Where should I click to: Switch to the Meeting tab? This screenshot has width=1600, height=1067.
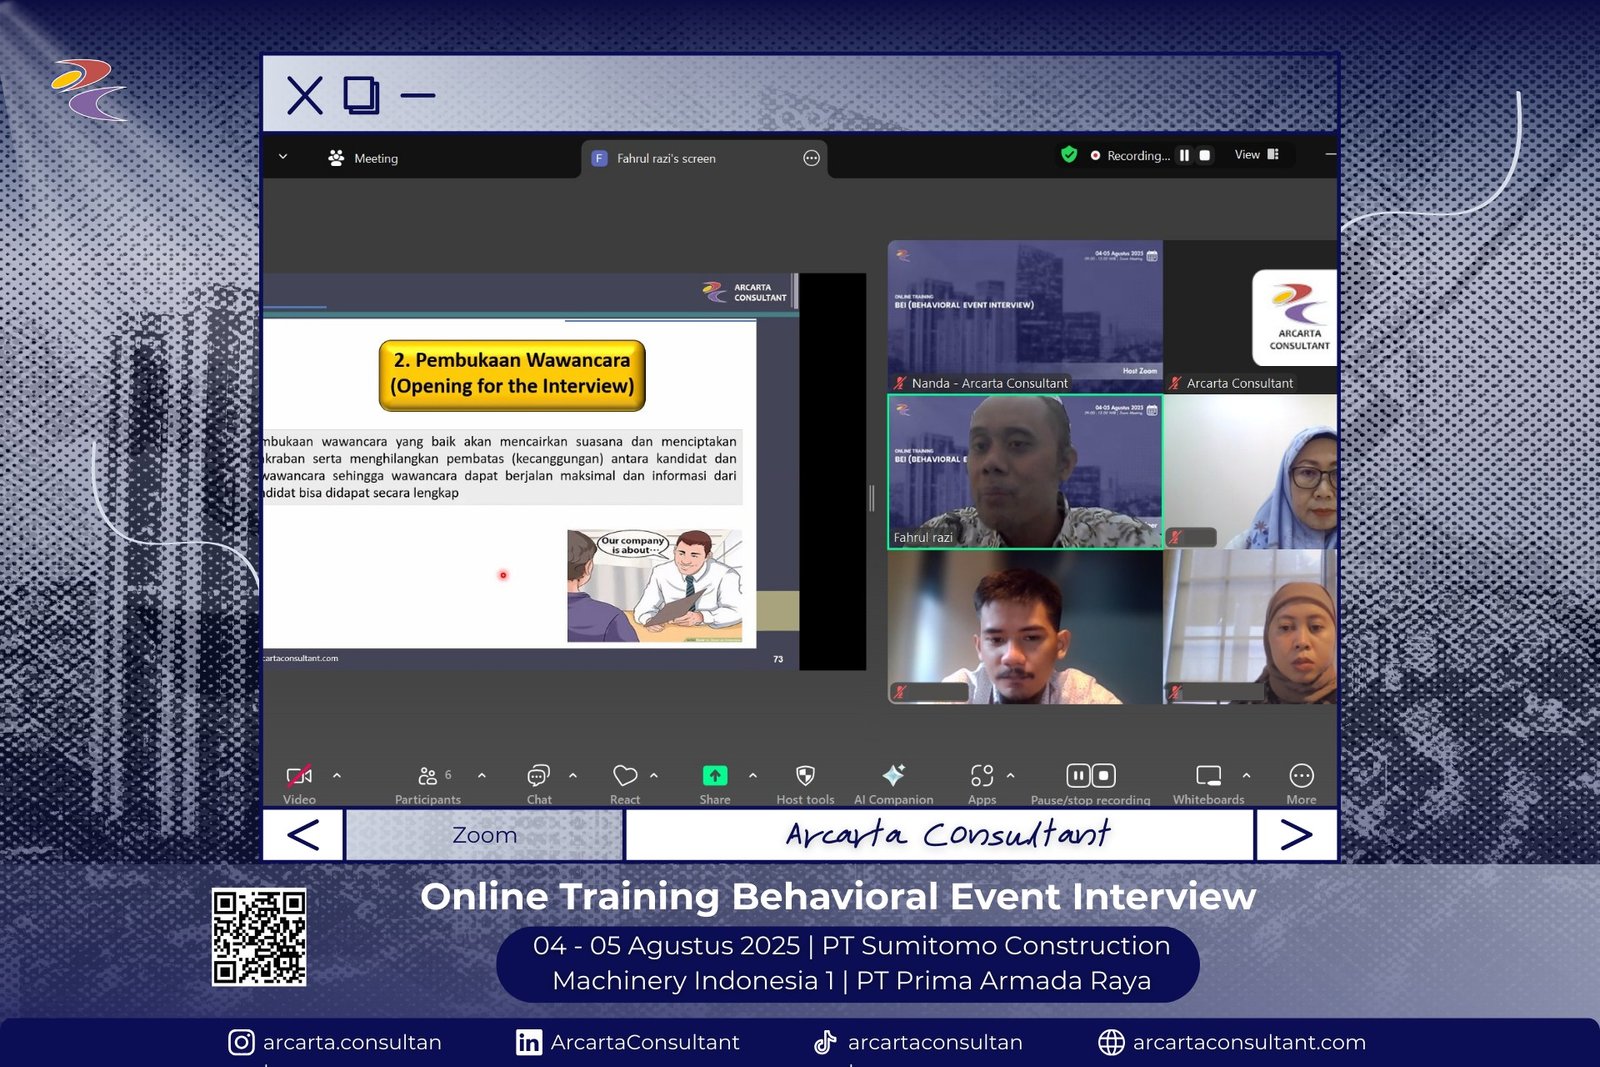[363, 158]
